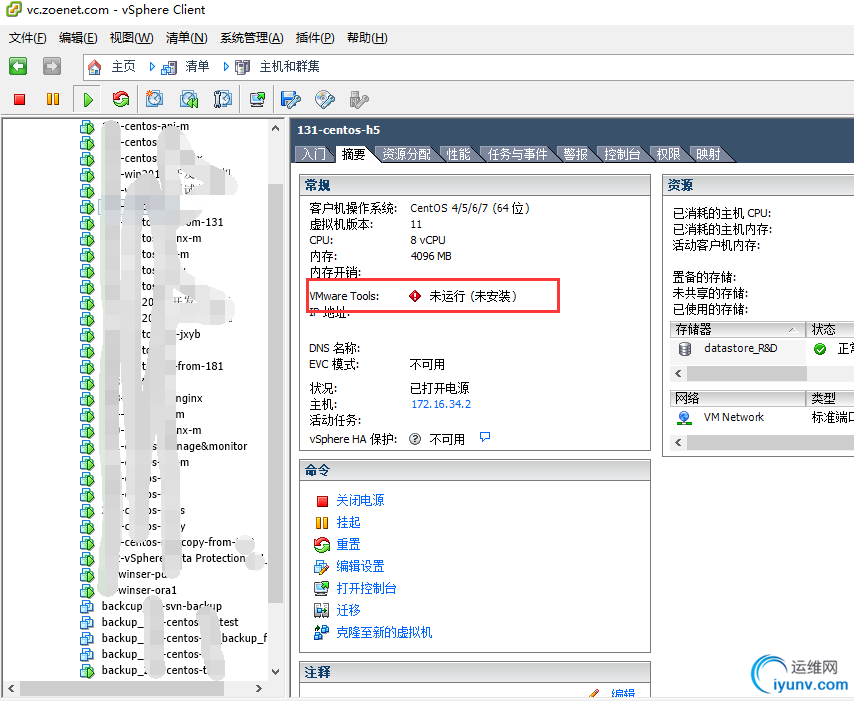Click the VM Network globe icon
The image size is (854, 701).
point(684,418)
